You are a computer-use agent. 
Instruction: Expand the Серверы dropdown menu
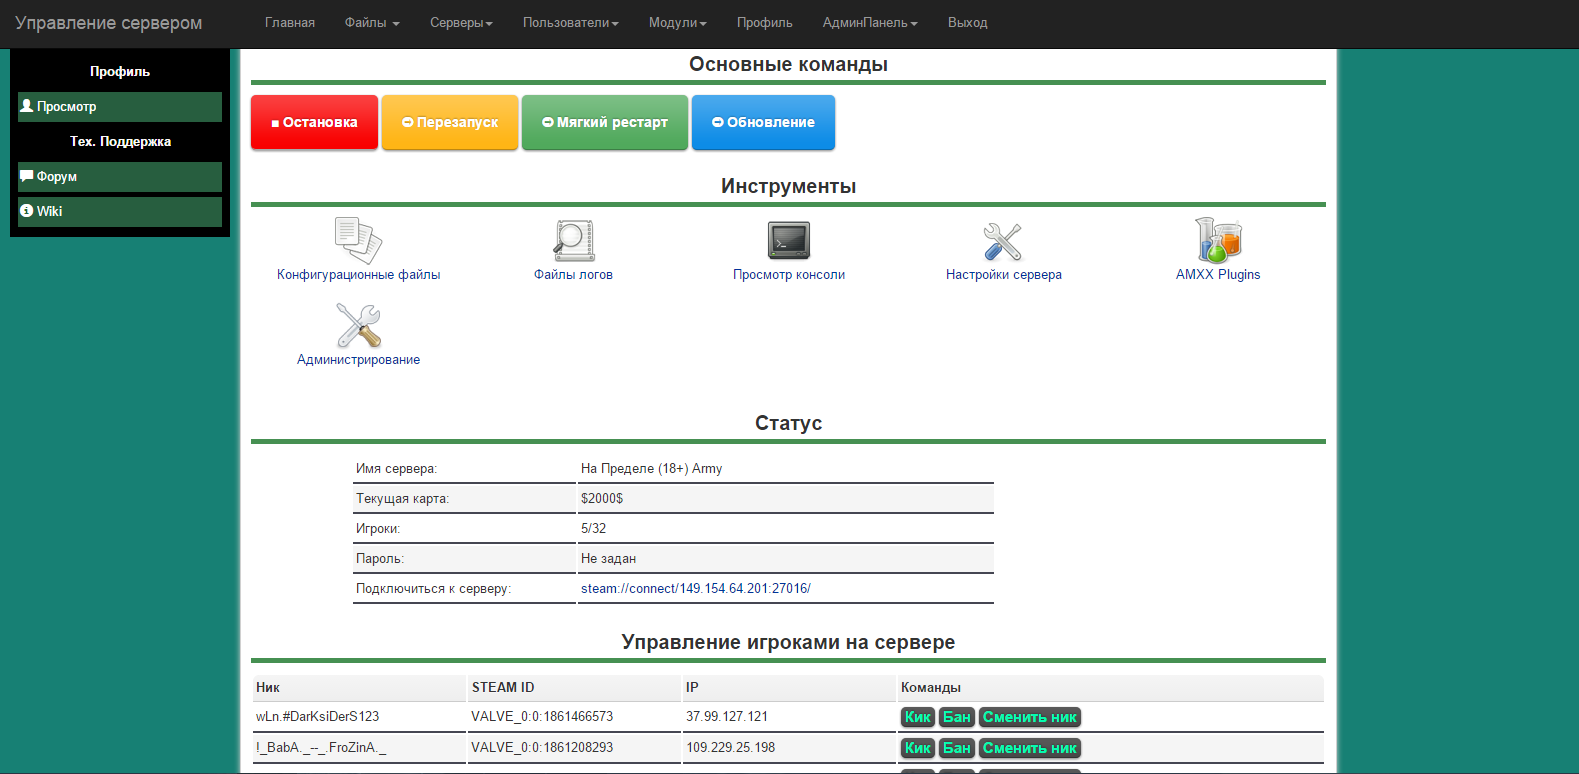click(461, 23)
